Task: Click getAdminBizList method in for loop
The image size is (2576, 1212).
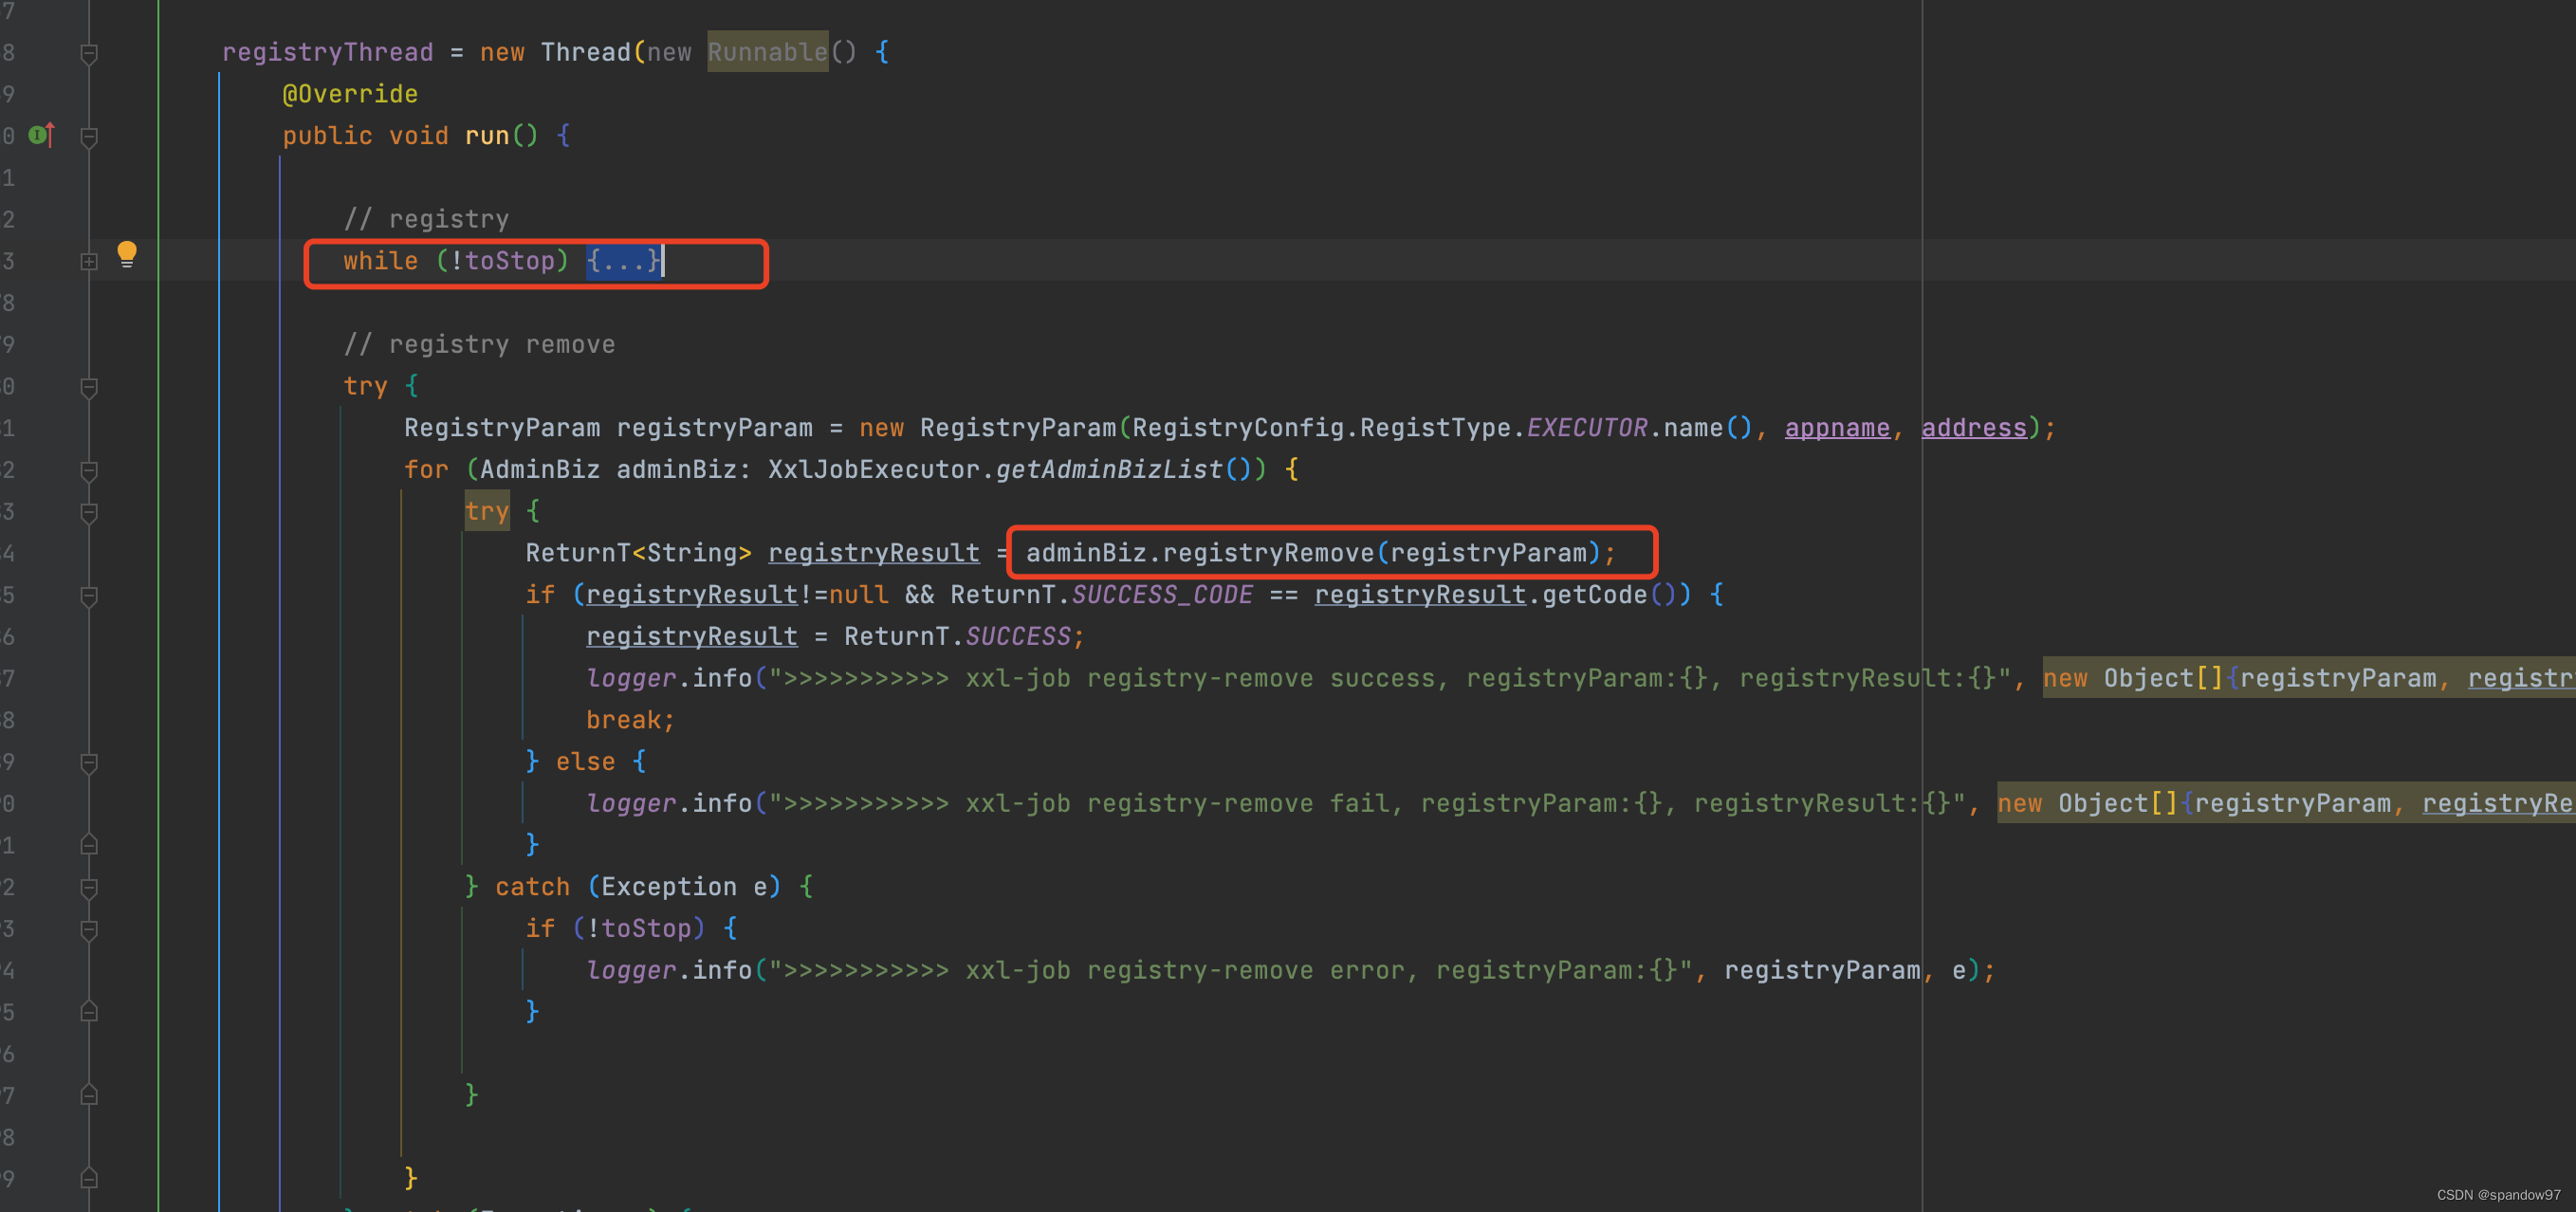Action: pos(1108,470)
